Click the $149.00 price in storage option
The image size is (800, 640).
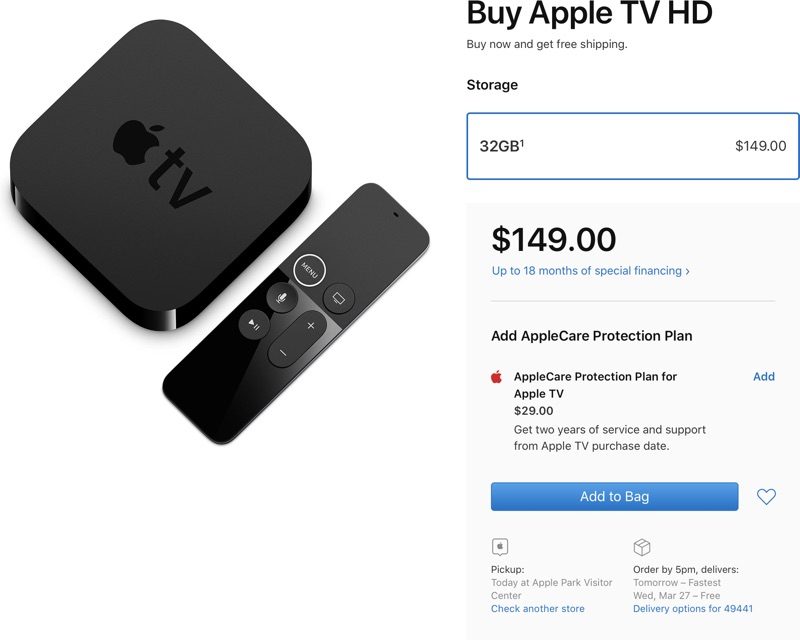click(x=760, y=146)
